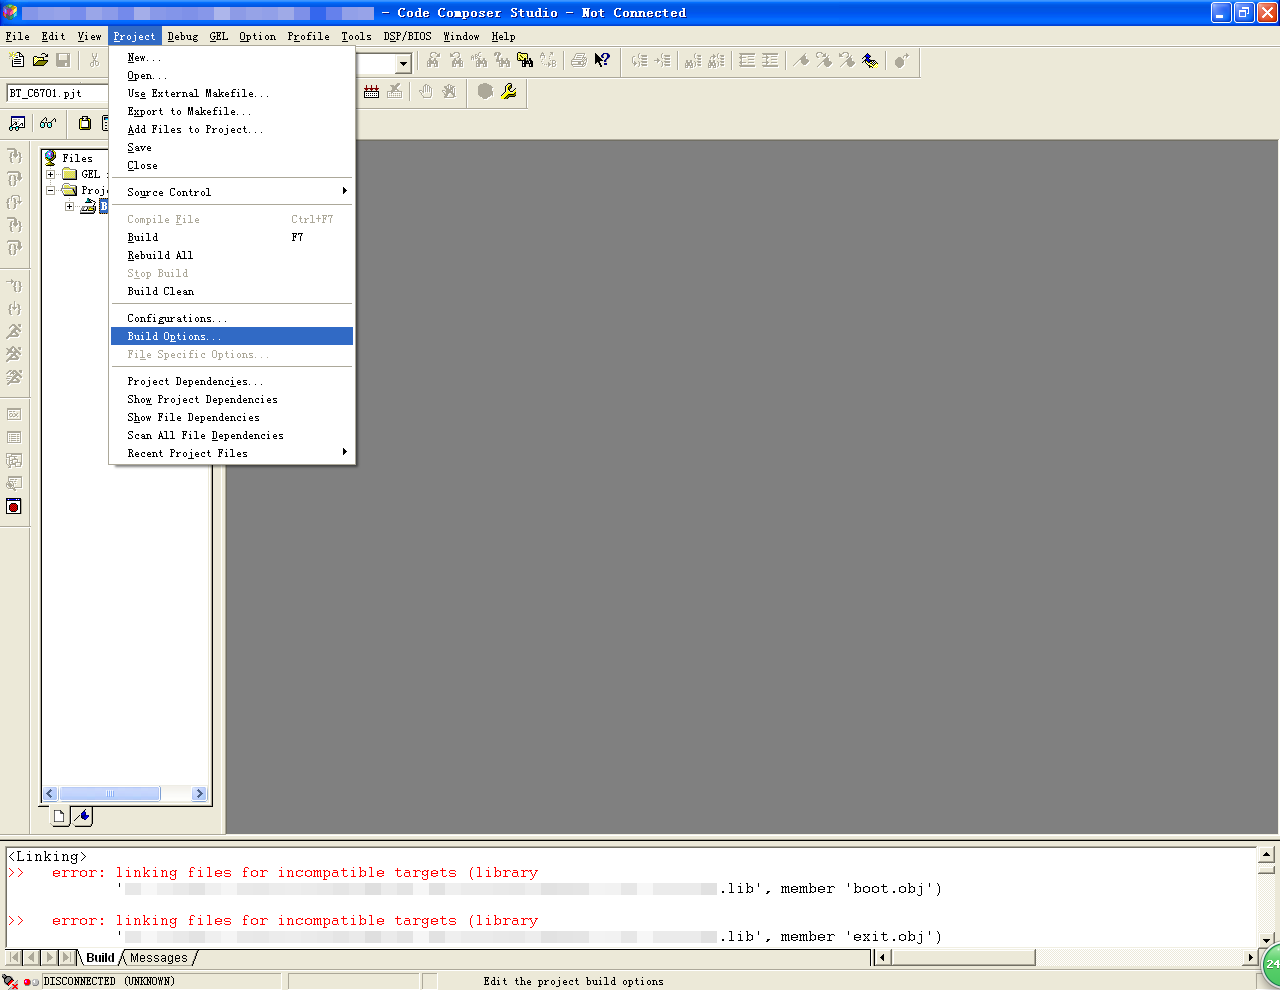
Task: Click the project tree scroll right arrow
Action: point(199,794)
